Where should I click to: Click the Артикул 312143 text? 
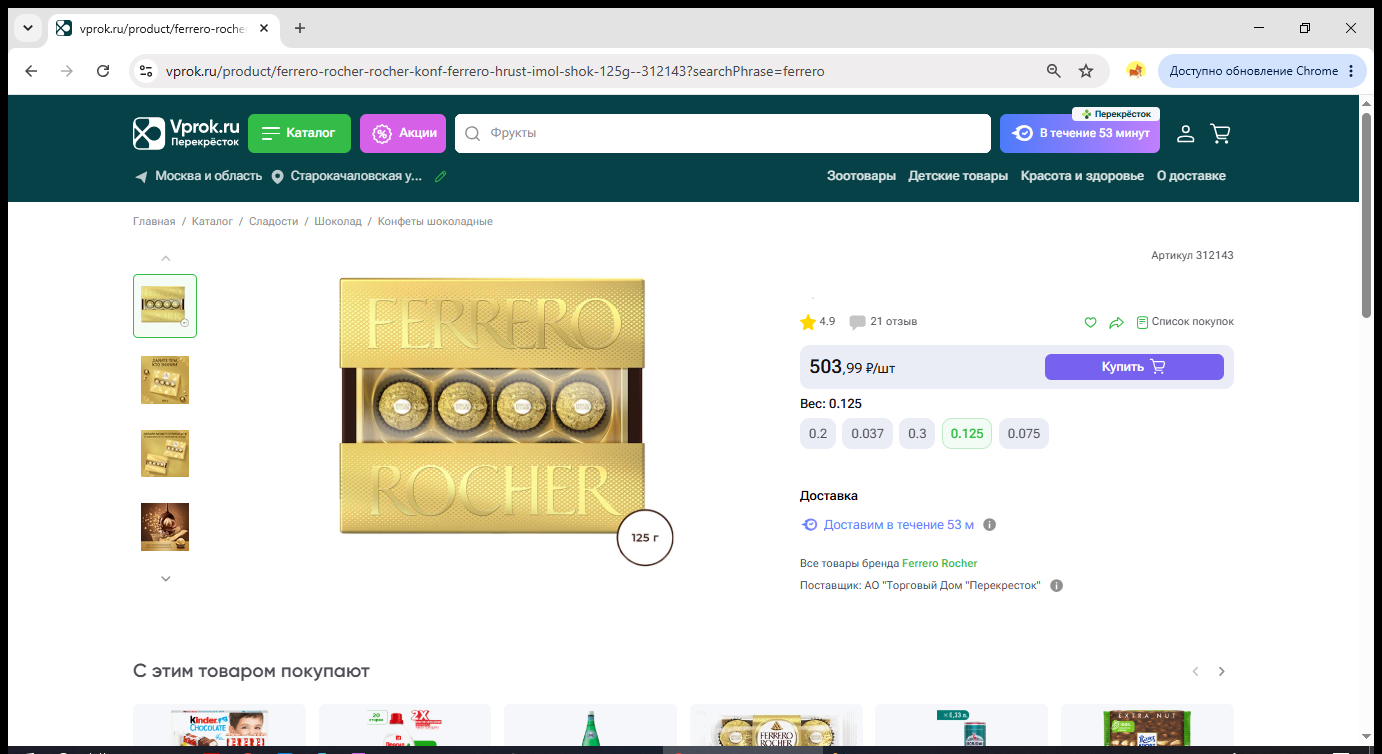tap(1192, 255)
